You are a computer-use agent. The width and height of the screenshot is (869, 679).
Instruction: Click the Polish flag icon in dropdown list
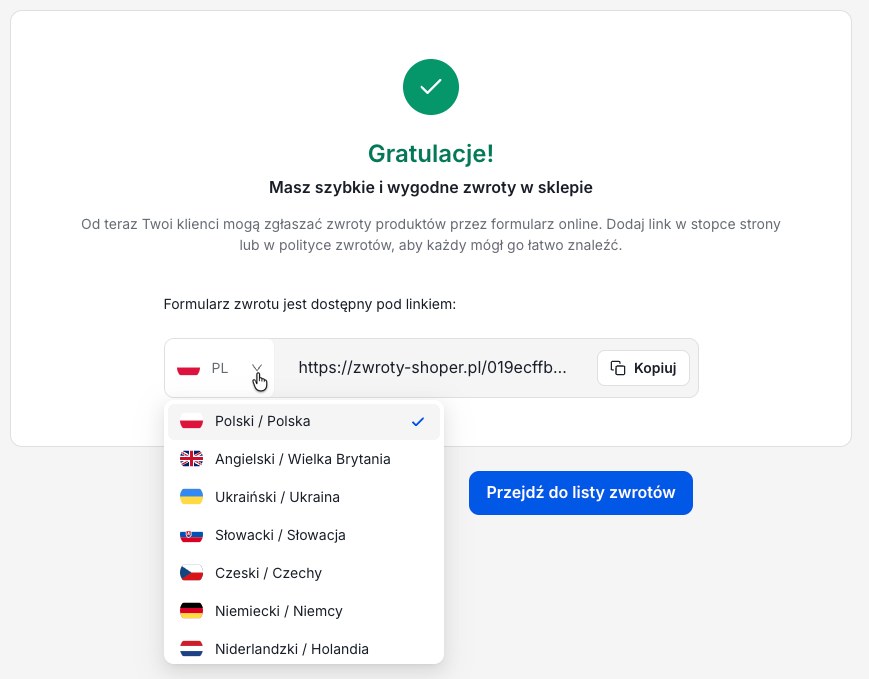191,421
